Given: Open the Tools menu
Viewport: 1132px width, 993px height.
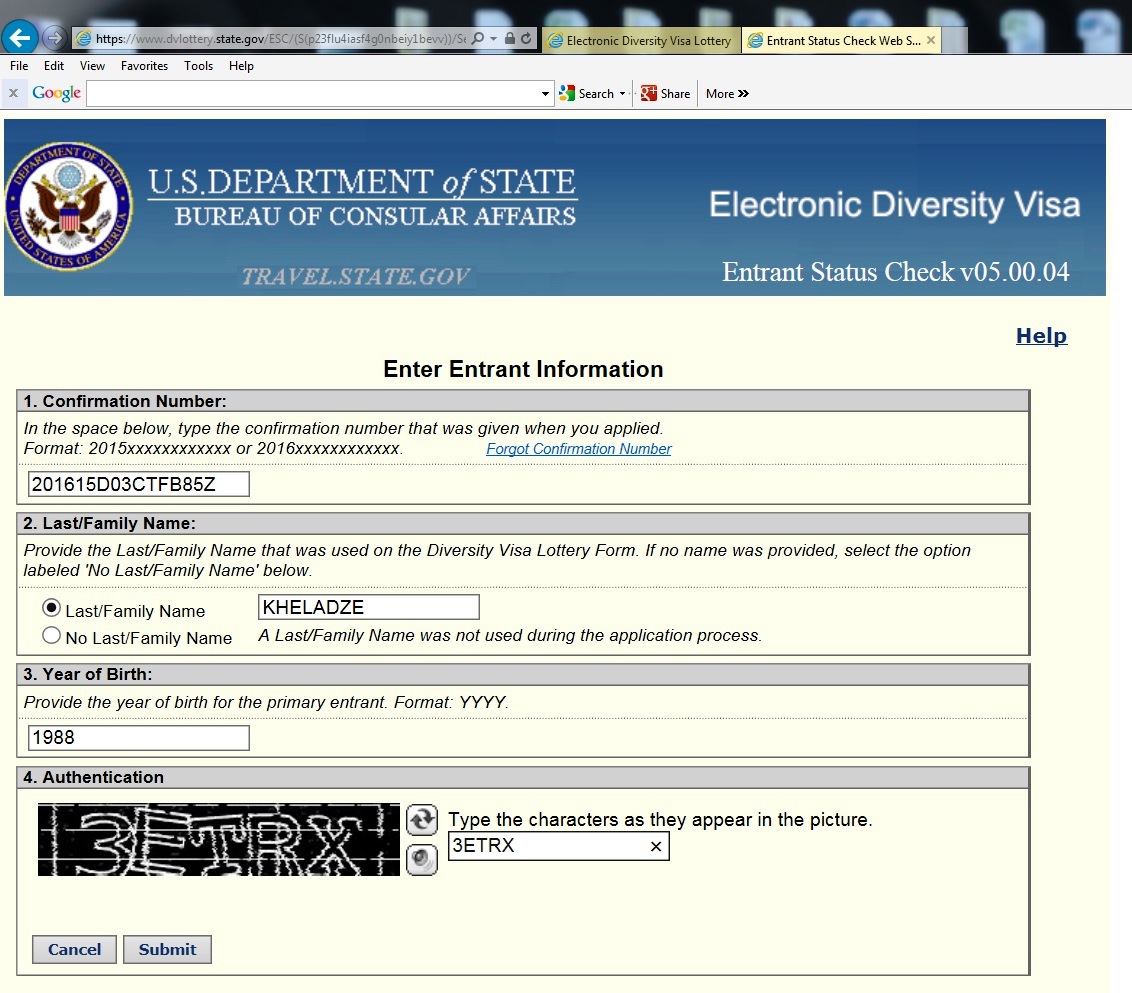Looking at the screenshot, I should [x=199, y=66].
